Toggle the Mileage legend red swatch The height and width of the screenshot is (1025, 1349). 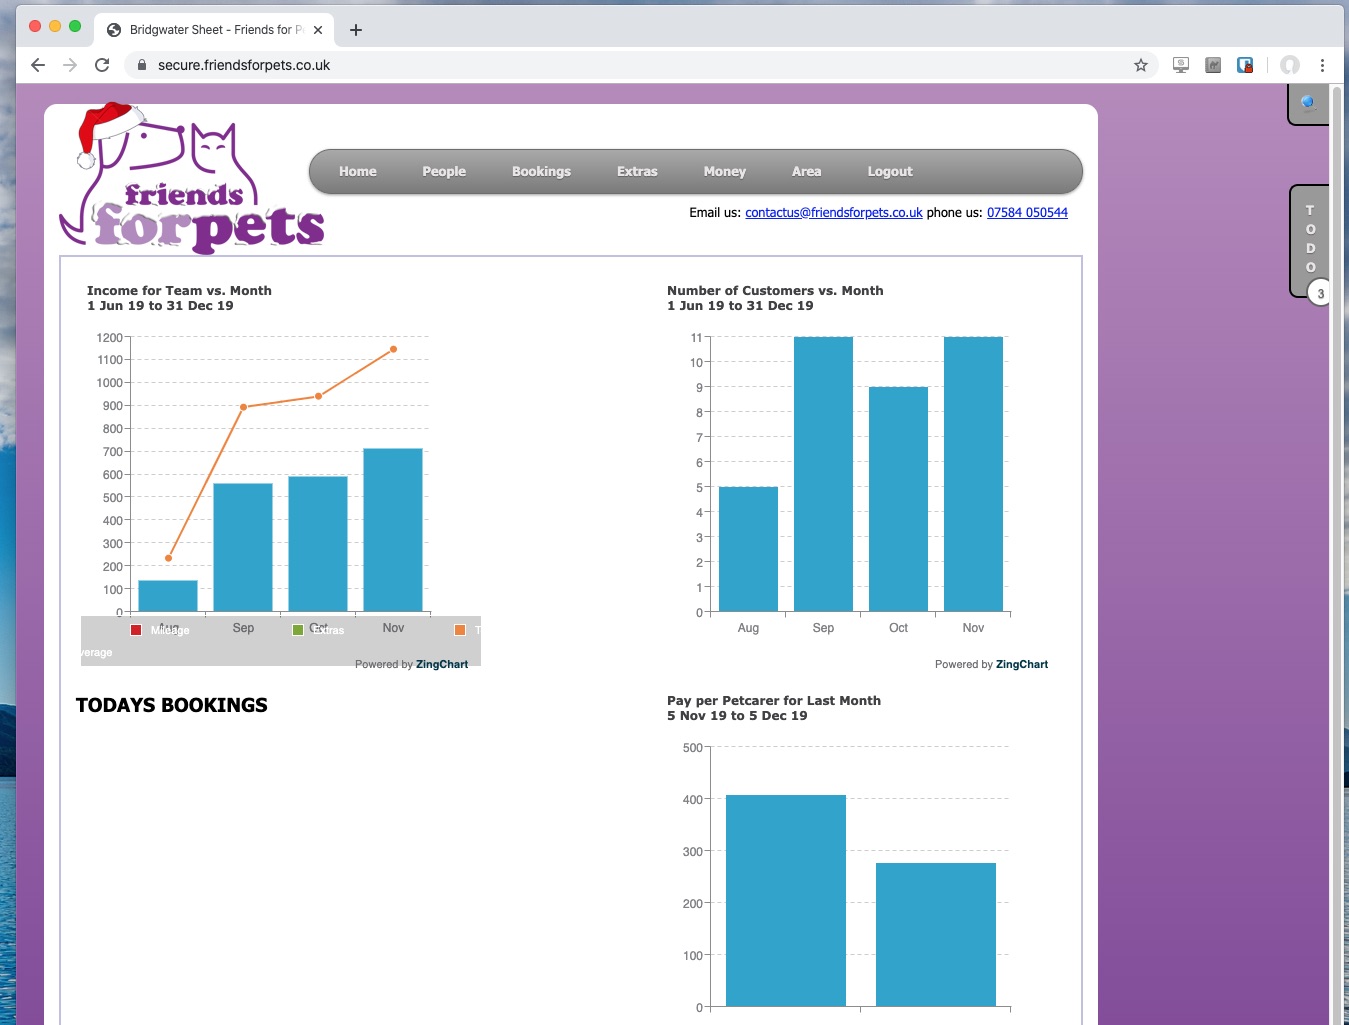tap(136, 630)
